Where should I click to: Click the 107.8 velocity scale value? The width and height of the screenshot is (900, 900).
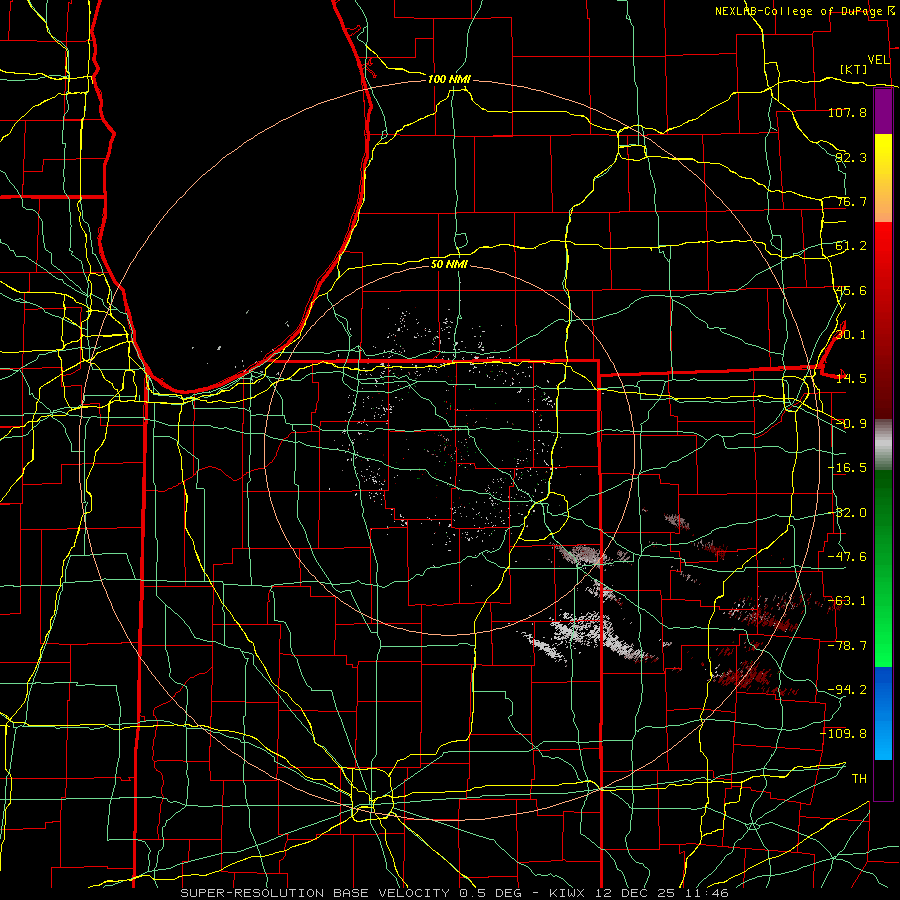click(847, 112)
